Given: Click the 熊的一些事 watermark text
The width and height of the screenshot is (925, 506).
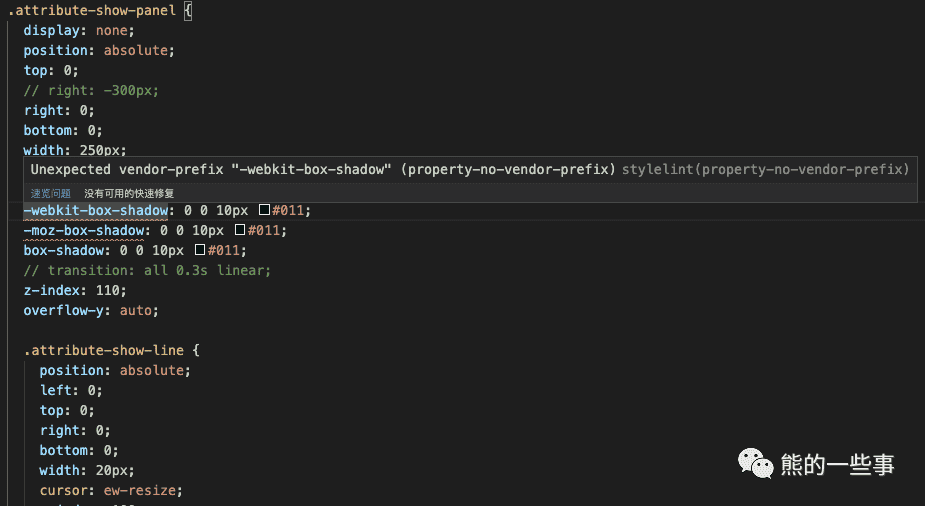Looking at the screenshot, I should pos(838,464).
